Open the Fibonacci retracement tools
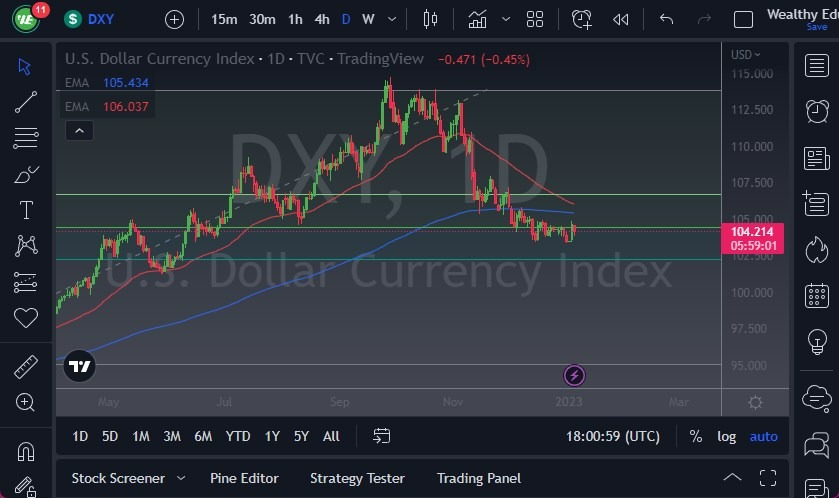Image resolution: width=839 pixels, height=498 pixels. tap(26, 137)
